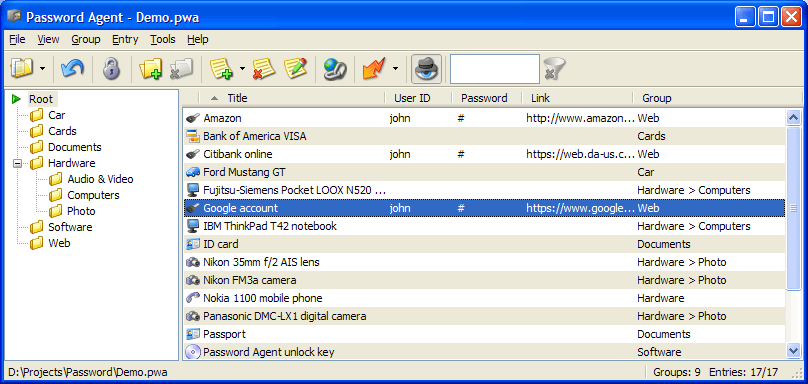Click the orange lightning auto-fill icon
Screen dimensions: 808x384
pos(374,68)
